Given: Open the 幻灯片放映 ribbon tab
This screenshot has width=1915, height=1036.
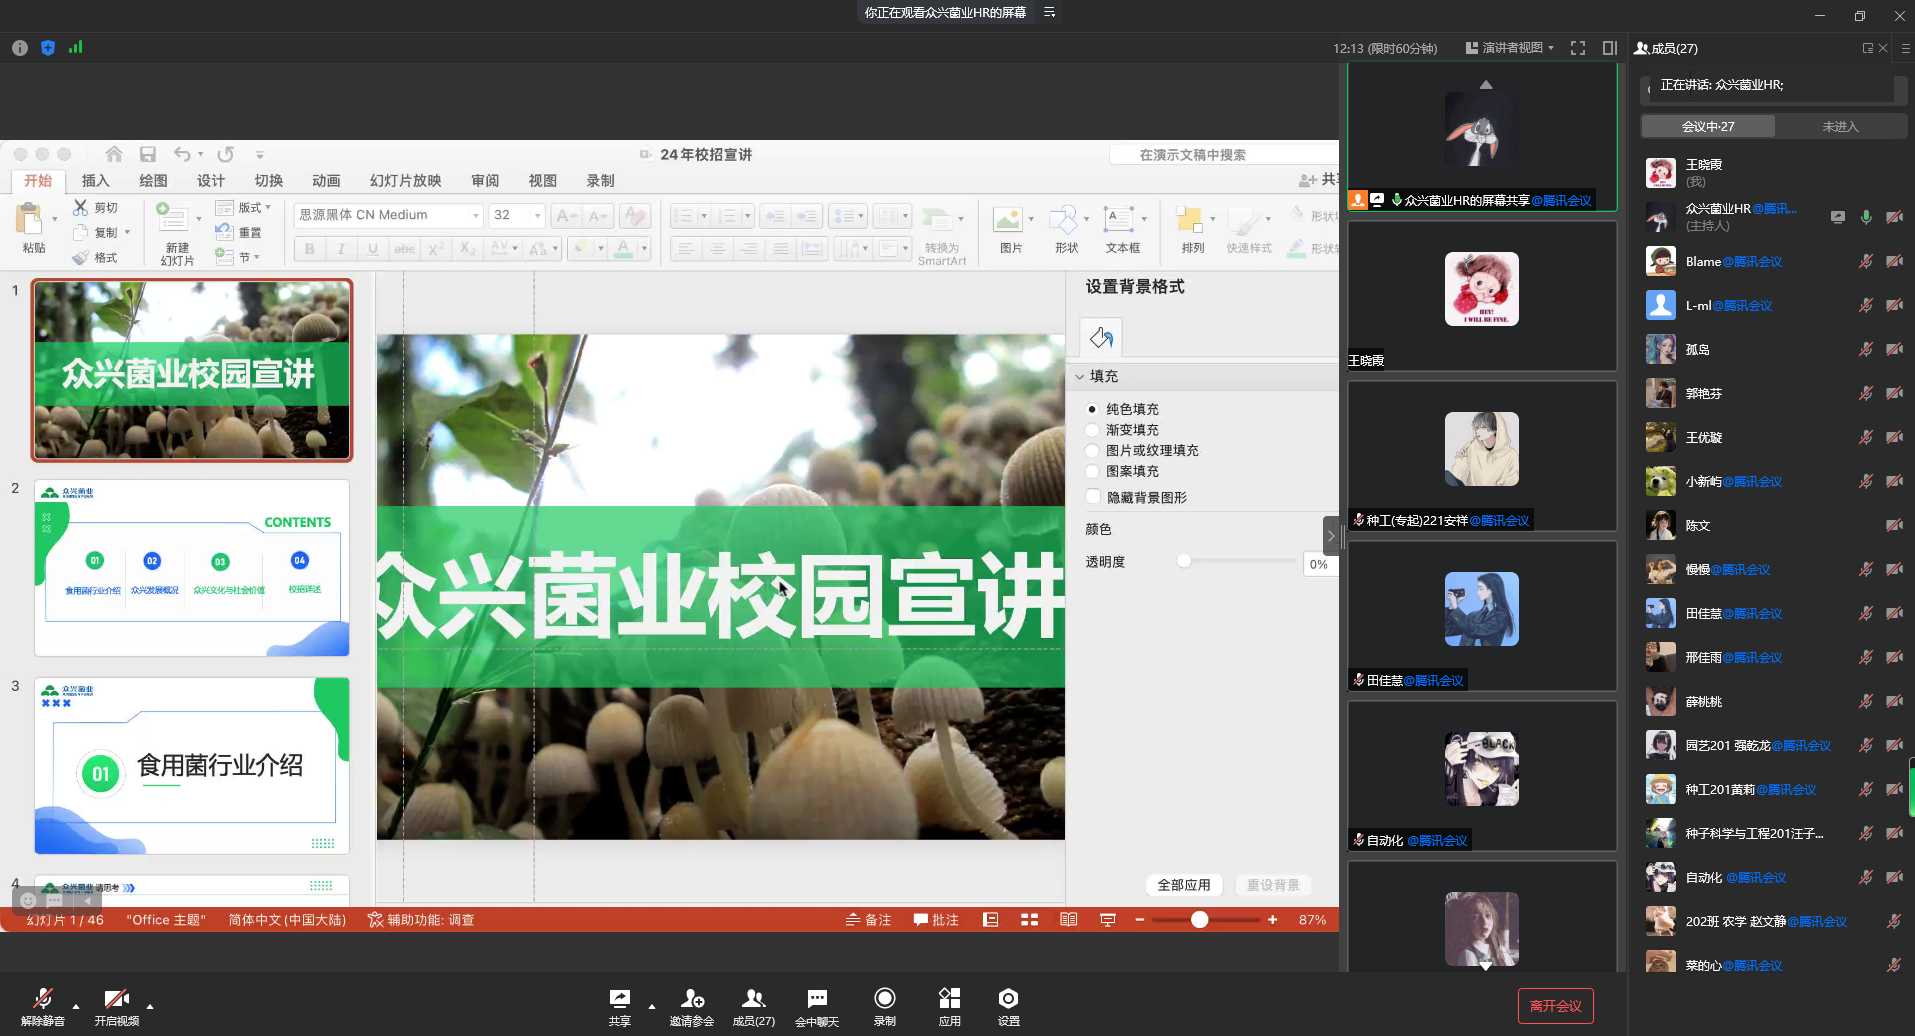Looking at the screenshot, I should (405, 181).
